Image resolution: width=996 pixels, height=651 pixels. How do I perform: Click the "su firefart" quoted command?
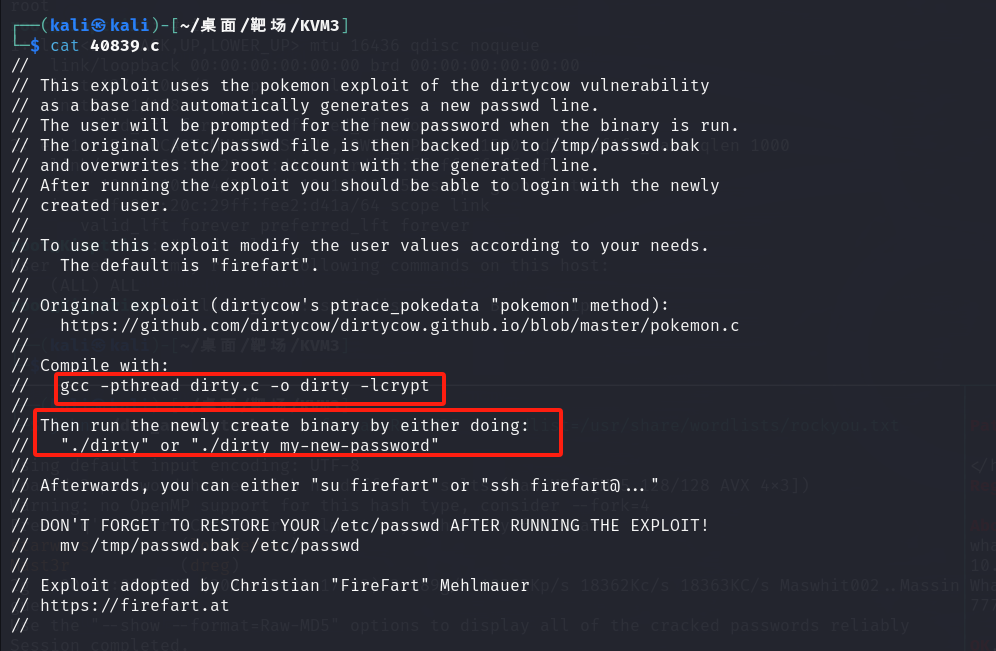coord(375,486)
